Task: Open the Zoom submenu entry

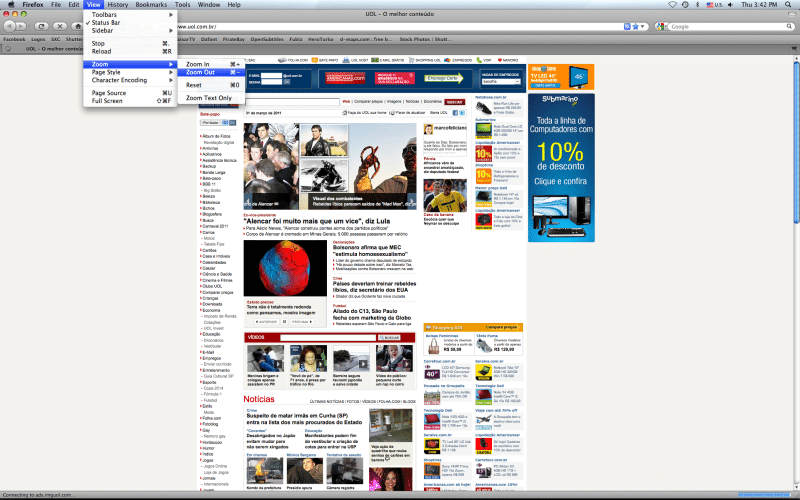Action: 130,64
